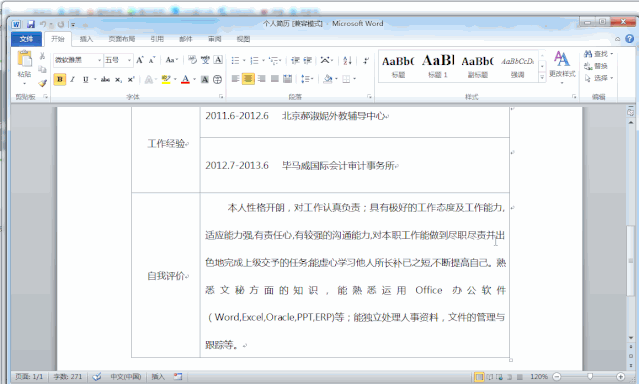Open the borders dropdown arrow

click(355, 79)
